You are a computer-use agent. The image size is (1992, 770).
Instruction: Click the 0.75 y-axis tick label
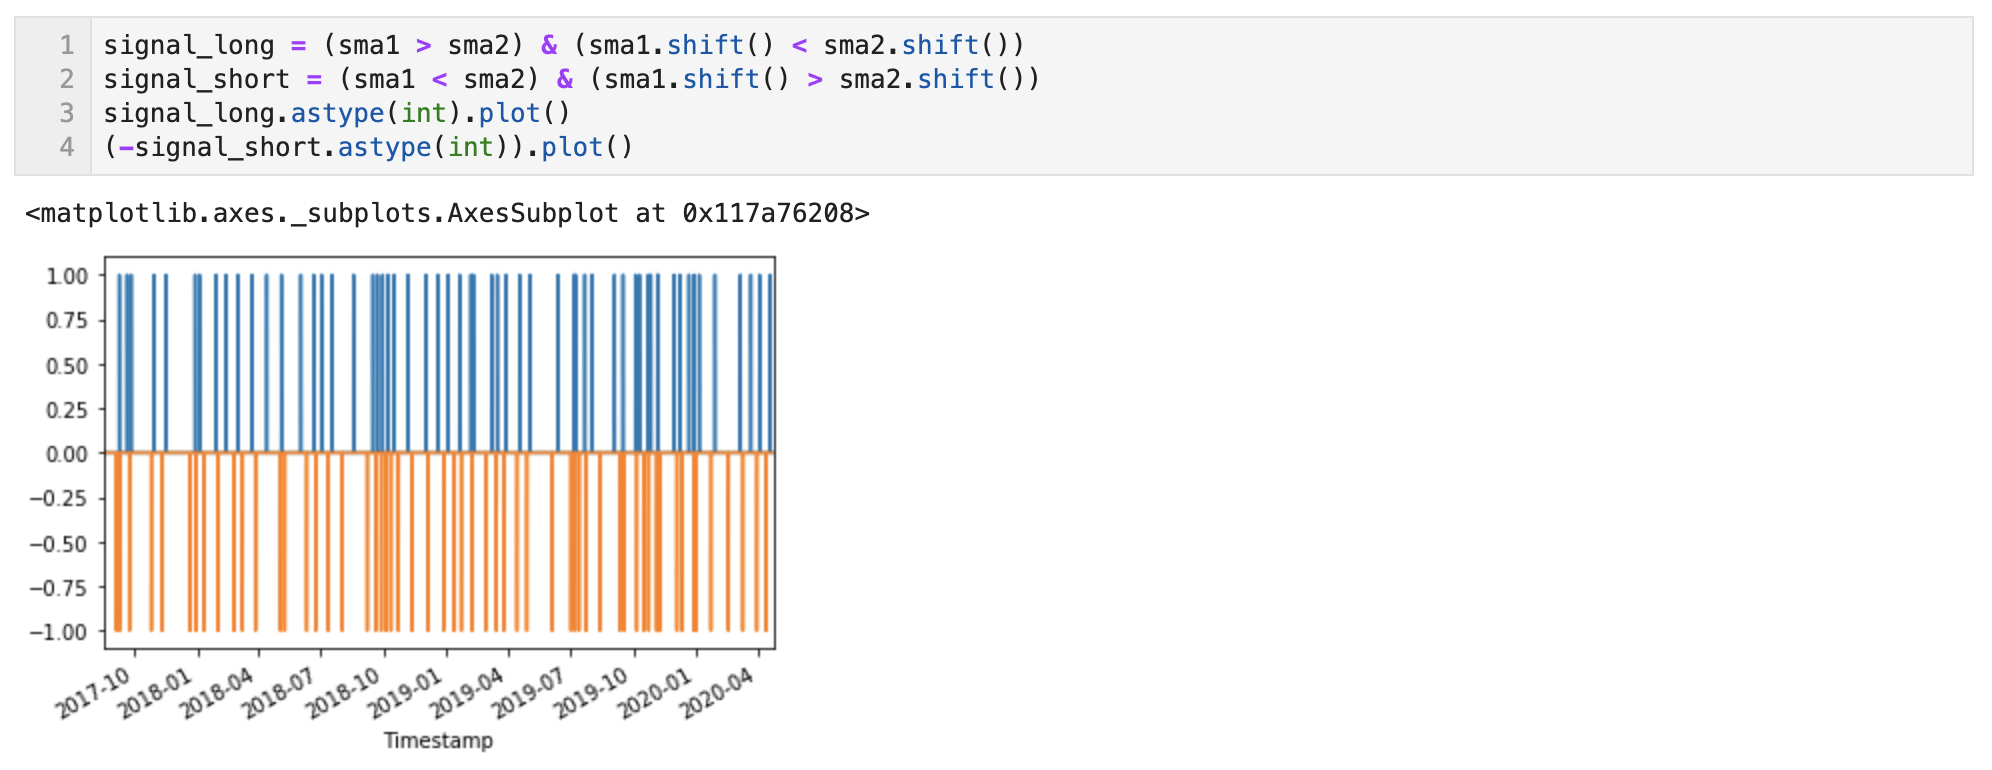(67, 320)
